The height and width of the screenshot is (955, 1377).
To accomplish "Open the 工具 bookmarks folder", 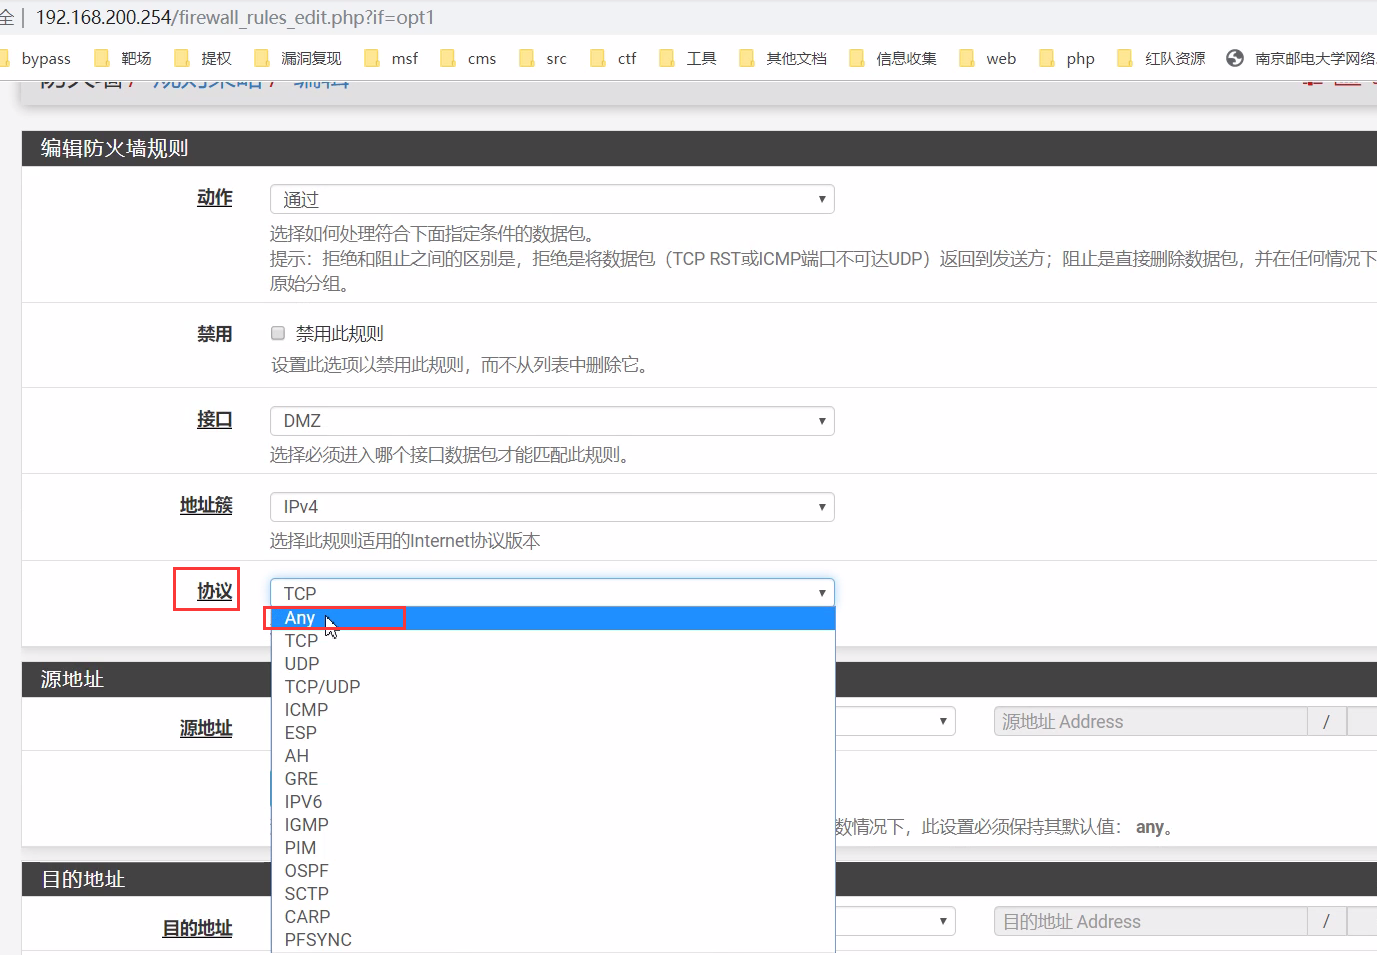I will tap(701, 58).
